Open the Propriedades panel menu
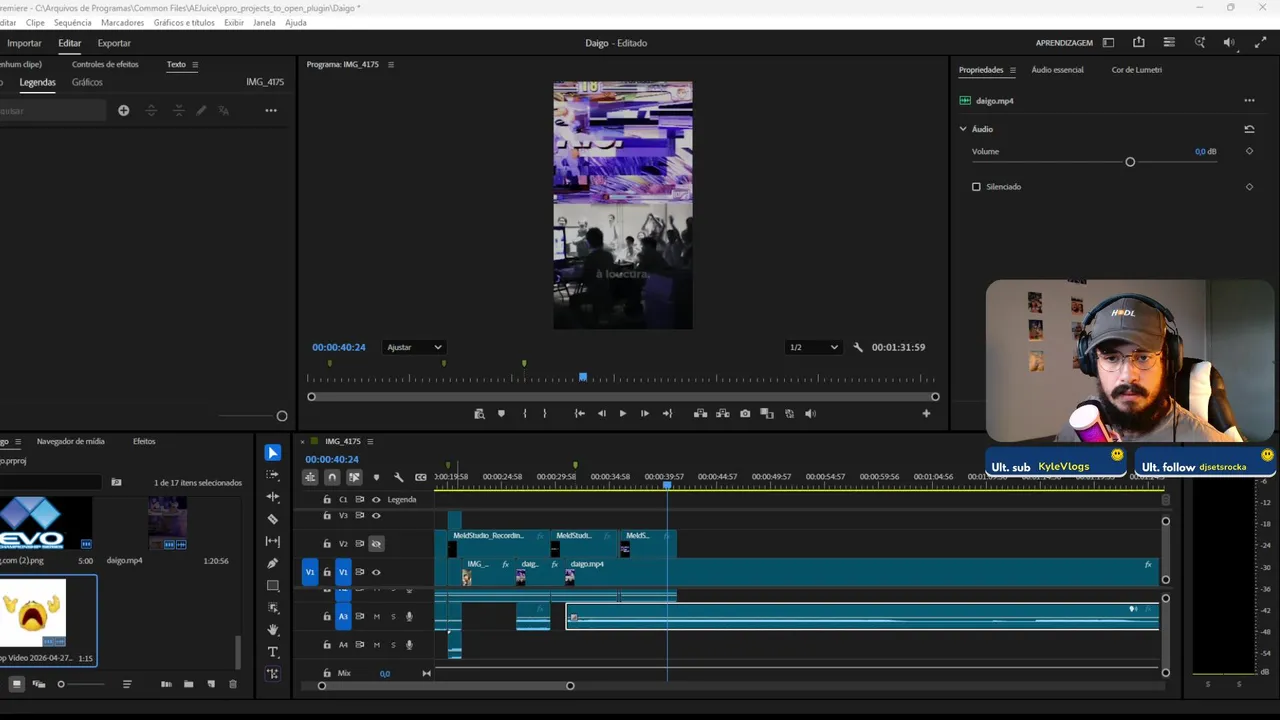The width and height of the screenshot is (1280, 720). (x=1012, y=70)
